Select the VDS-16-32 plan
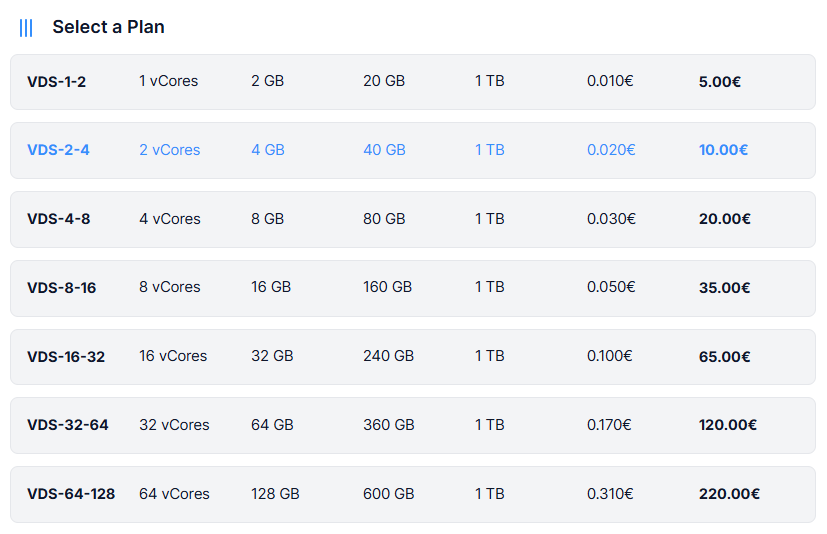This screenshot has width=827, height=534. 66,357
